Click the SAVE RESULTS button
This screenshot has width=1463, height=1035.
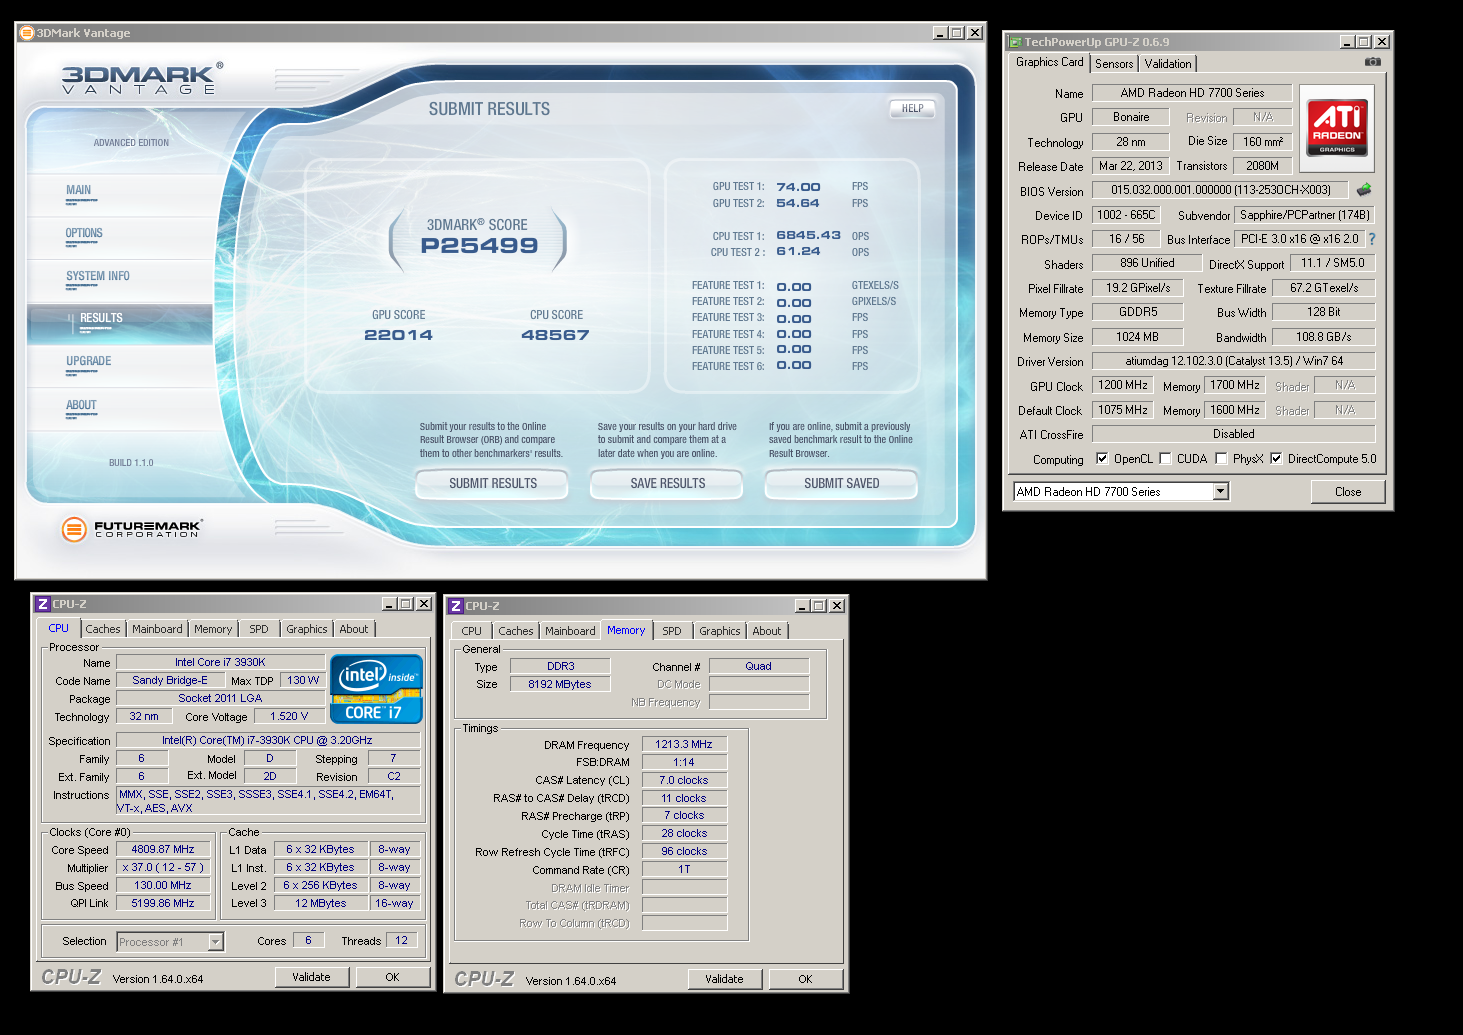[x=667, y=484]
